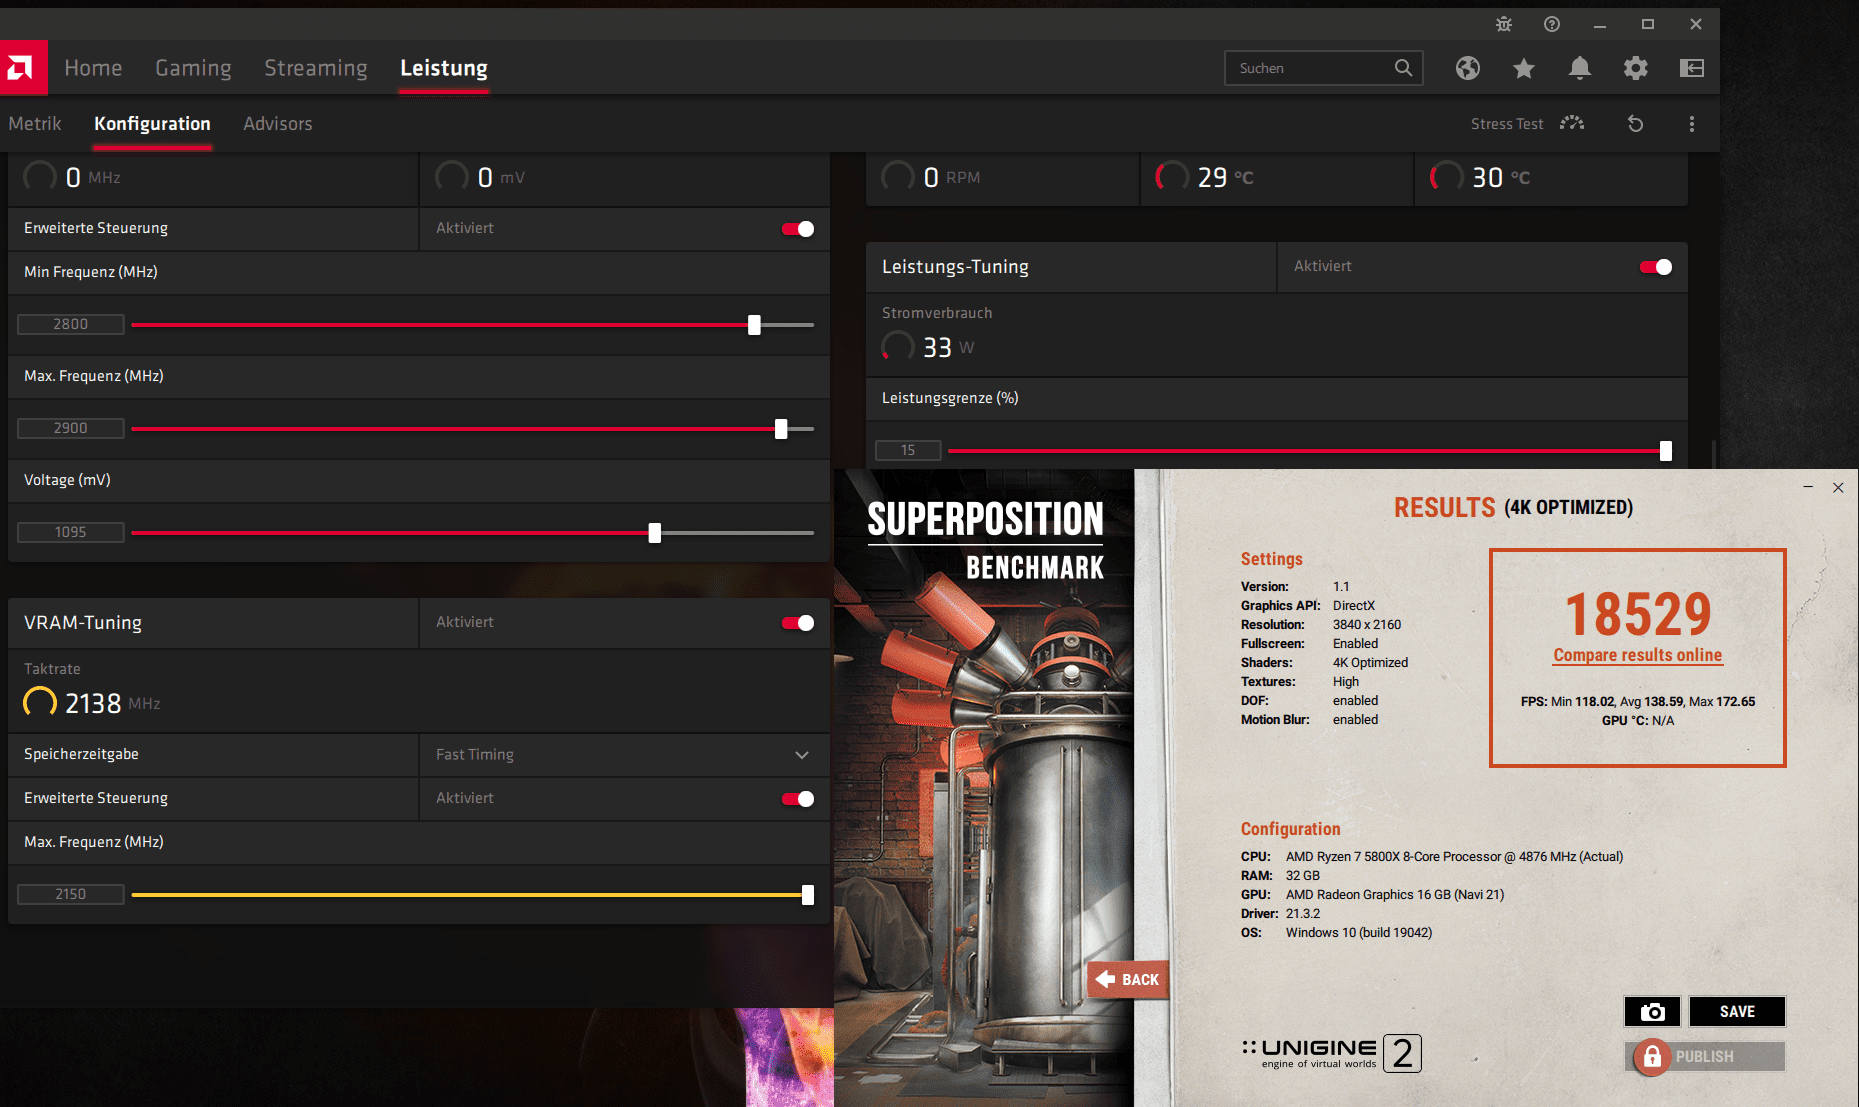
Task: Open Compare results online link
Action: click(1637, 655)
